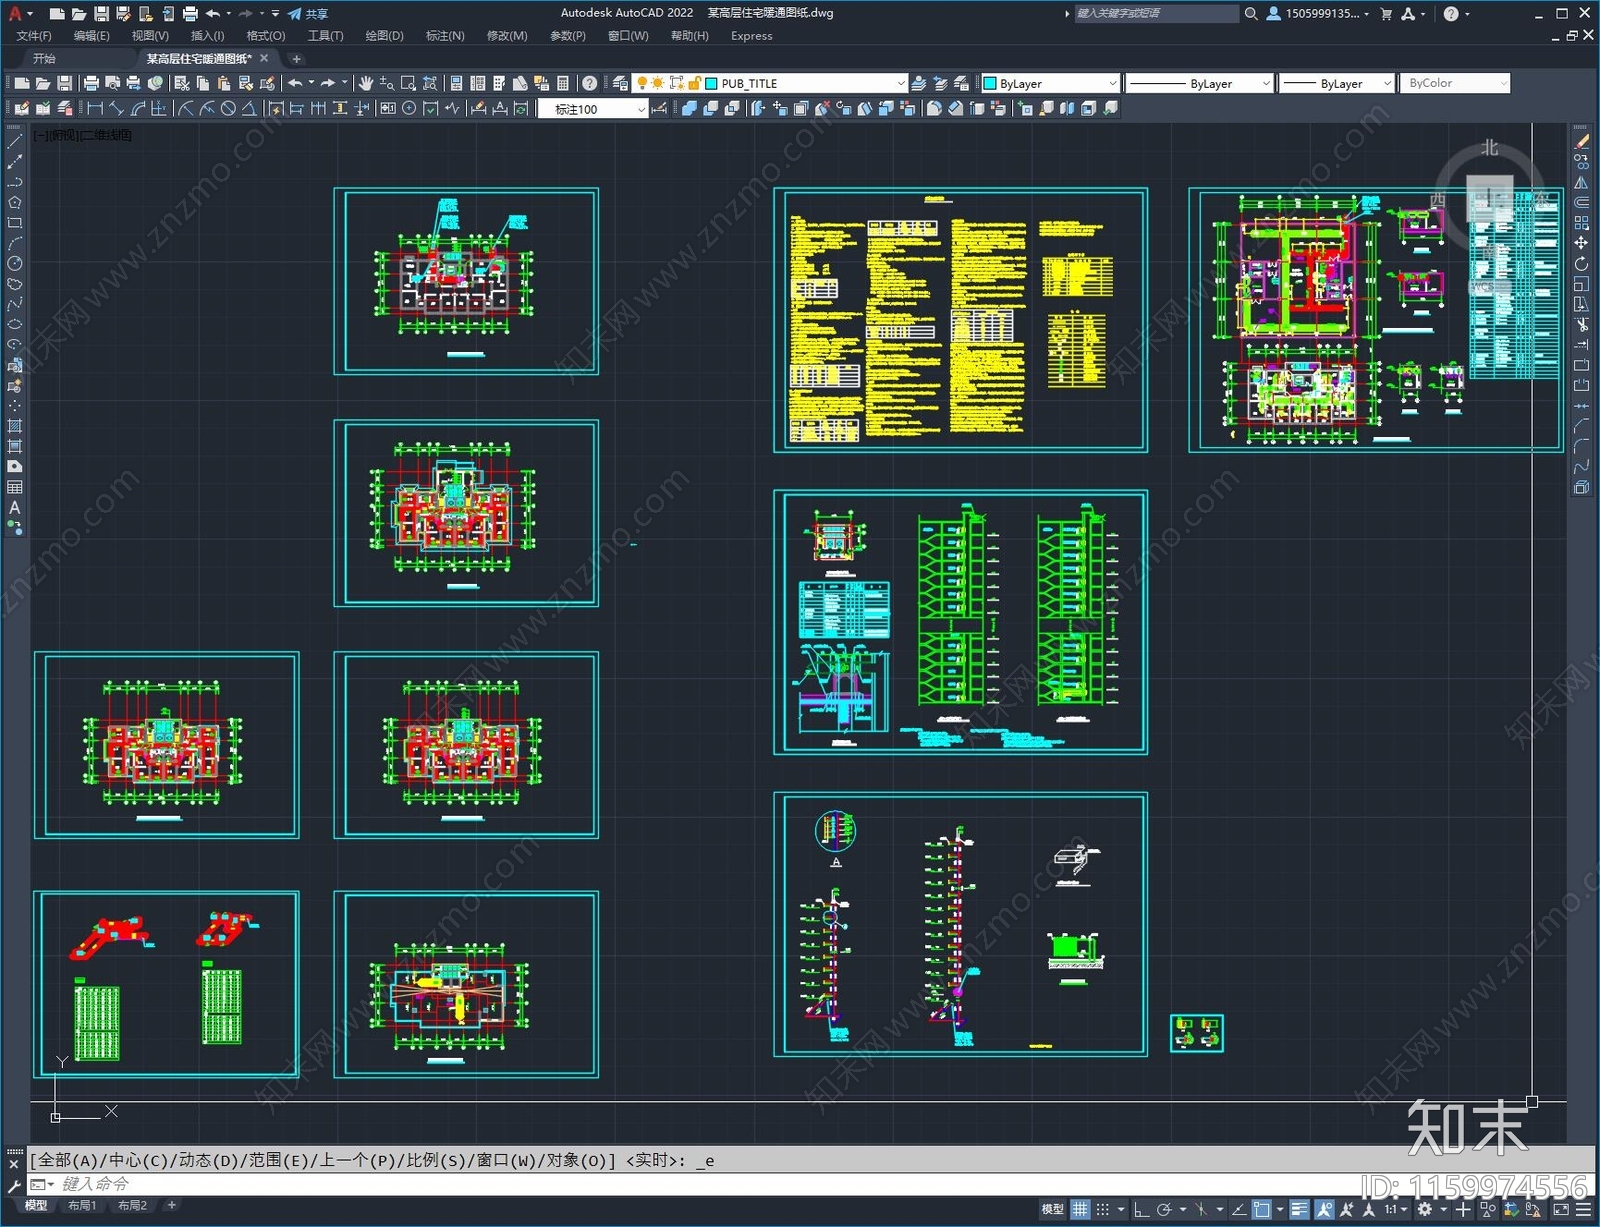Viewport: 1600px width, 1227px height.
Task: Toggle Polar tracking in the status bar
Action: [x=1164, y=1209]
